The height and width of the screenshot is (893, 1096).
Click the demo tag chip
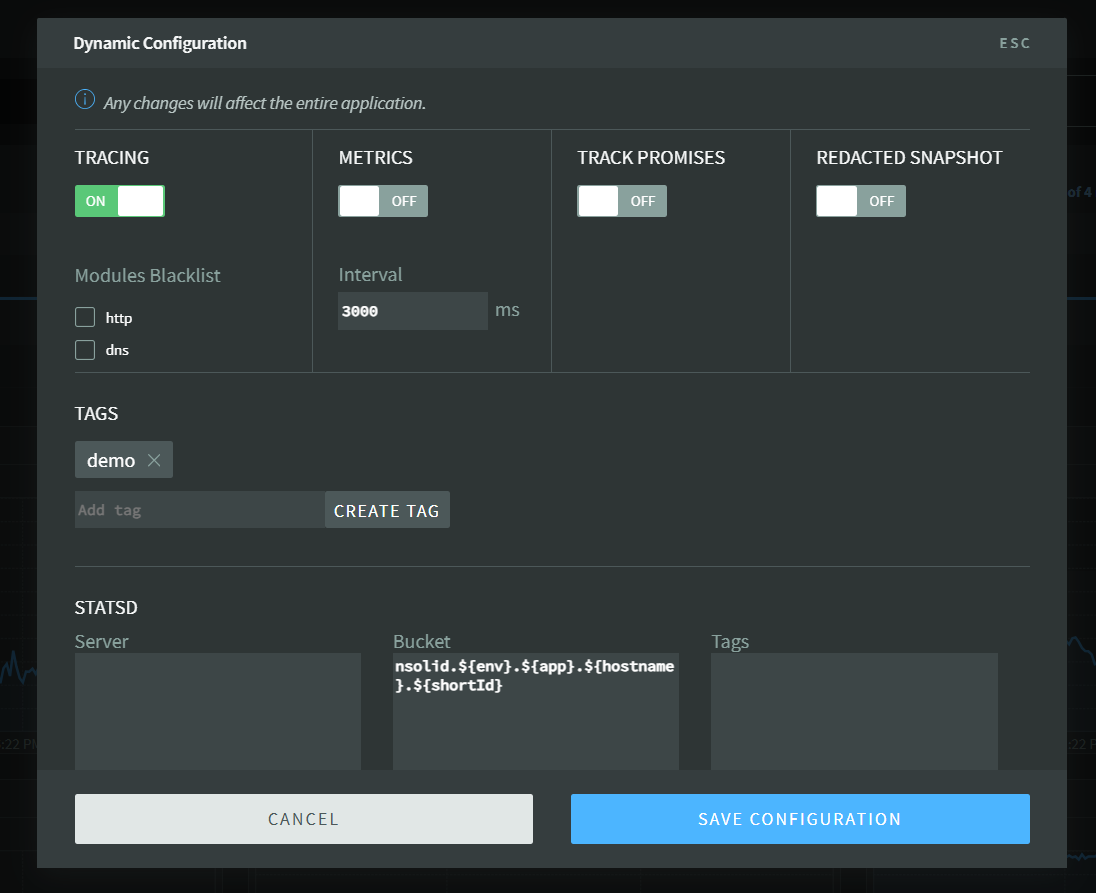[x=112, y=460]
